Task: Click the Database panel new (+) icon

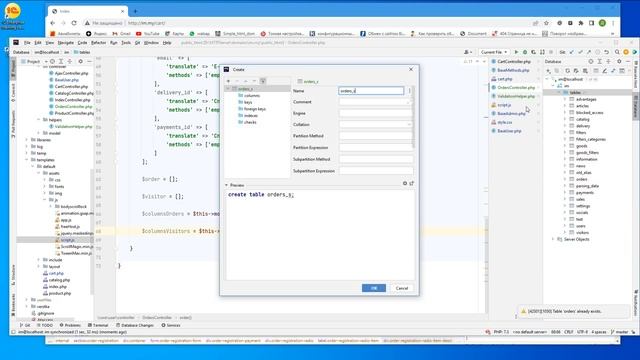Action: (x=548, y=71)
